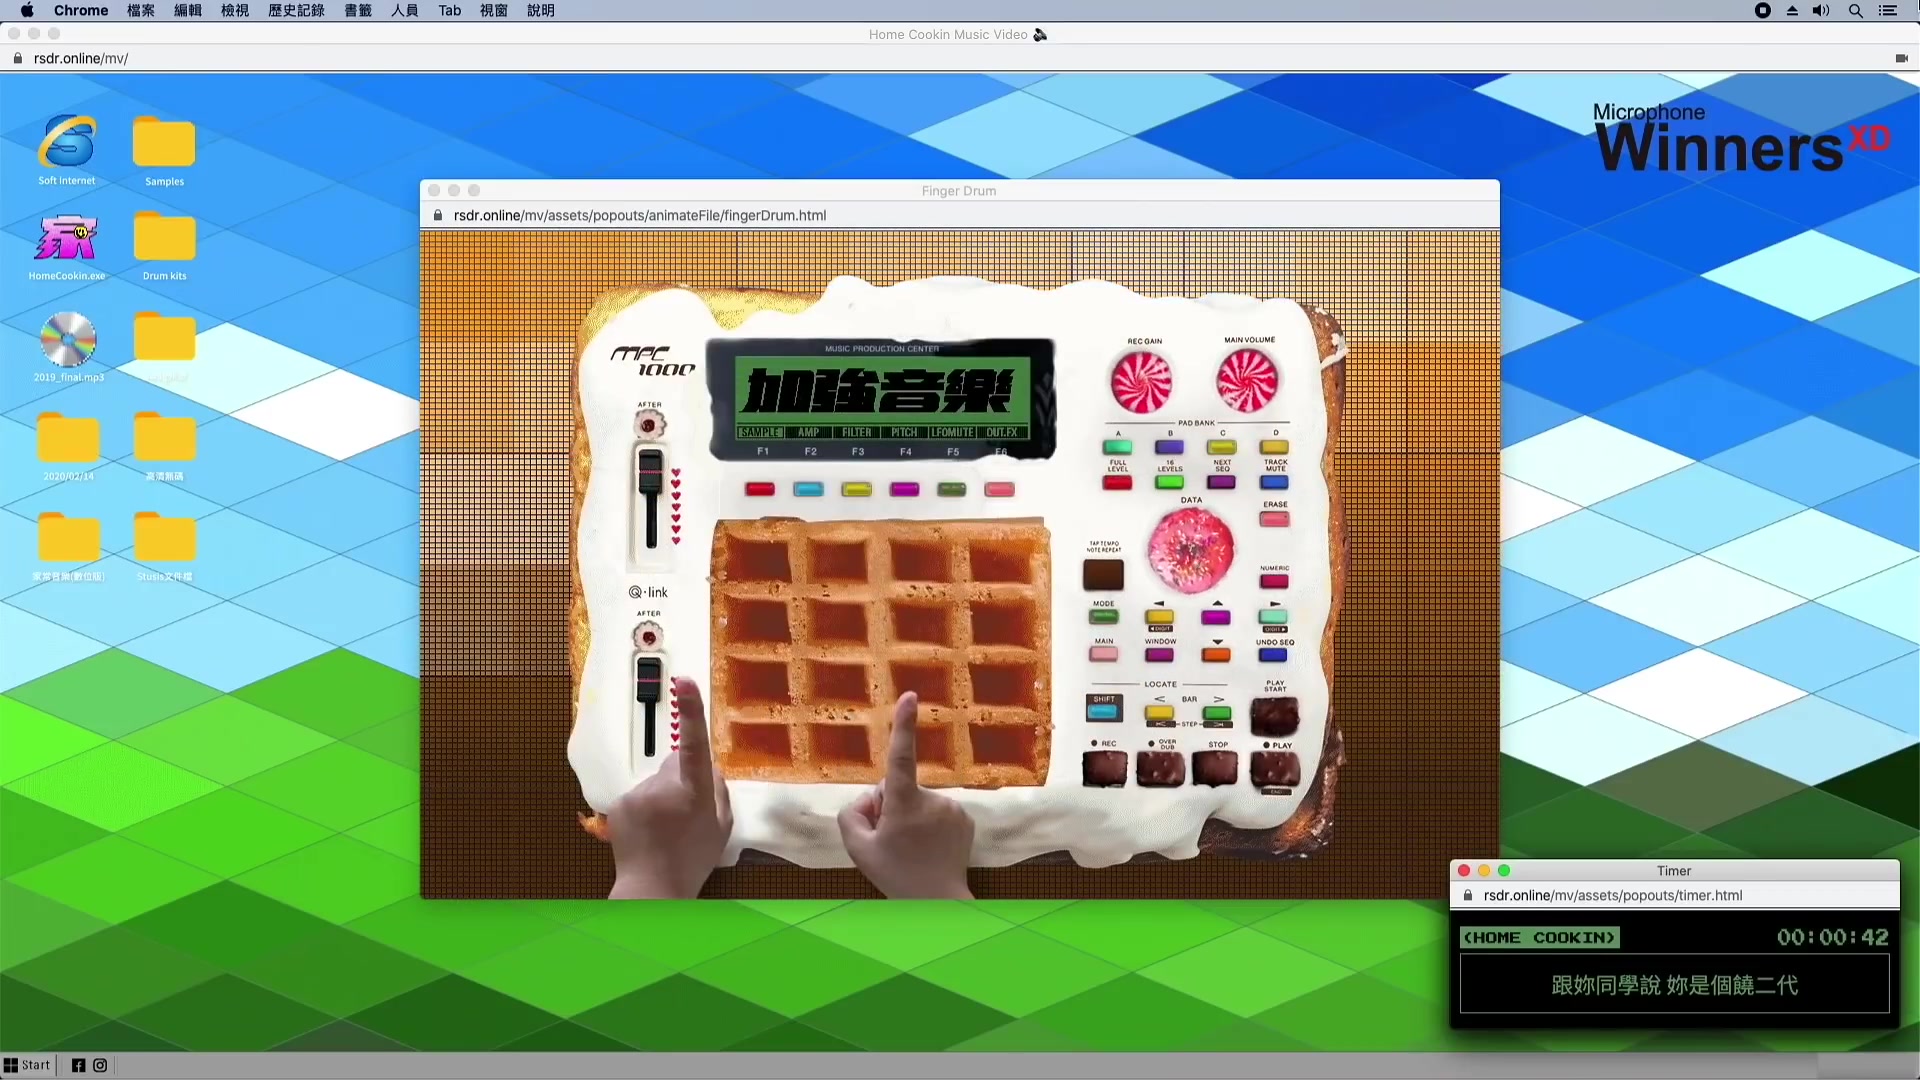Click the Timer window address bar
The width and height of the screenshot is (1920, 1080).
tap(1674, 896)
